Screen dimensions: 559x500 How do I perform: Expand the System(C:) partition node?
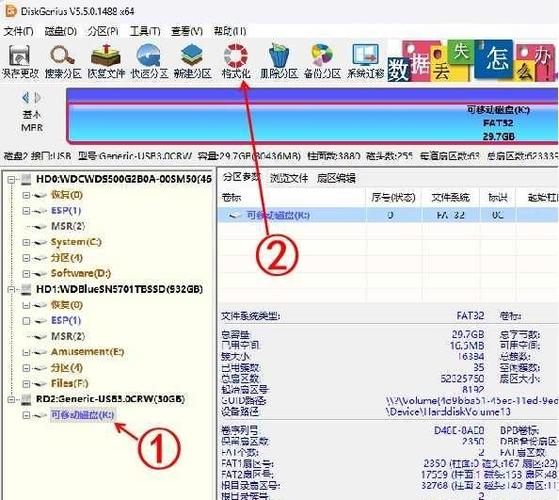(x=26, y=242)
